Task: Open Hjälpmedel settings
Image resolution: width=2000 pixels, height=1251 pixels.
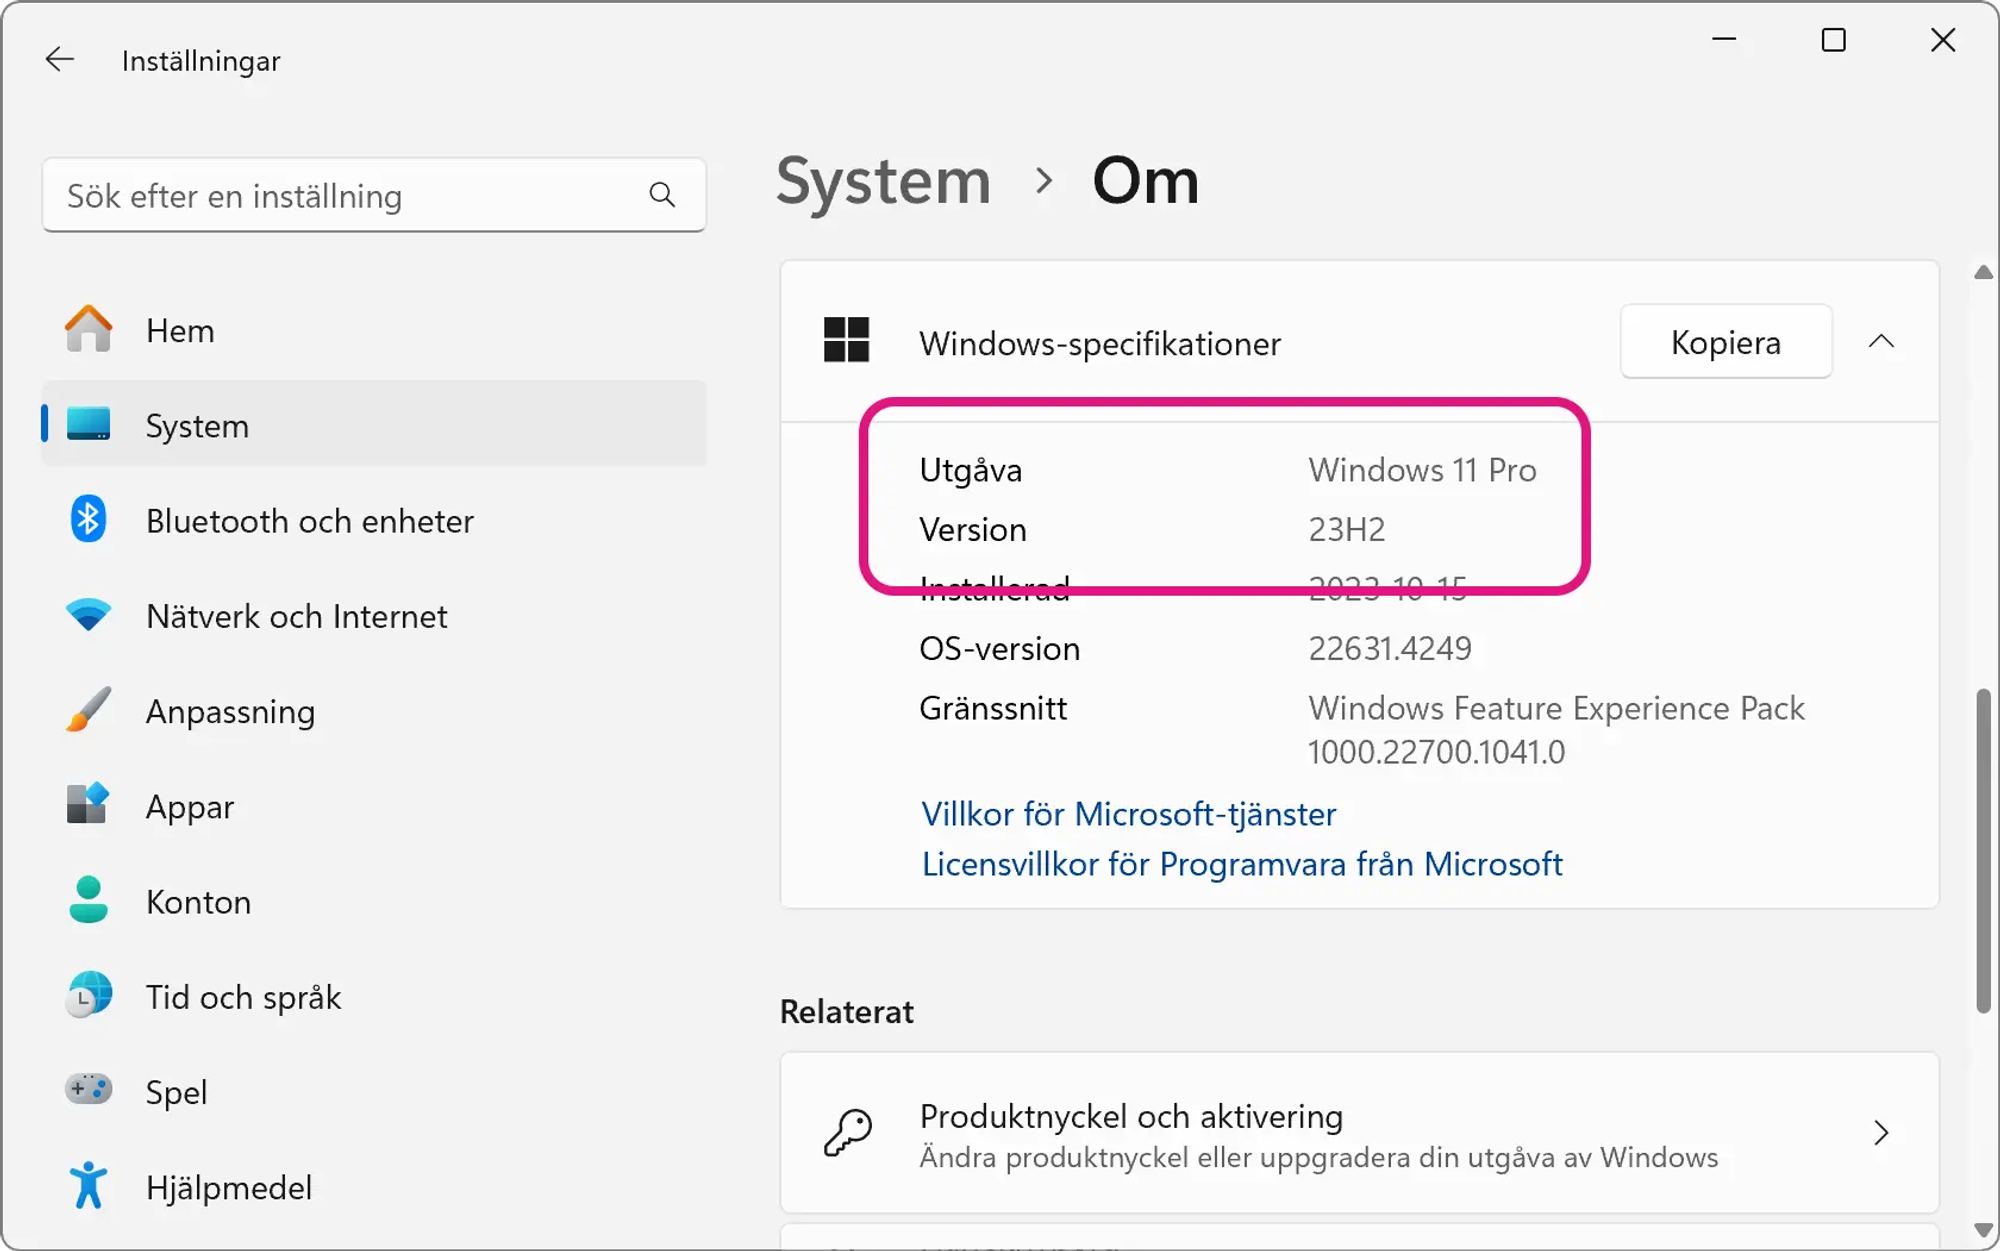Action: click(373, 1187)
